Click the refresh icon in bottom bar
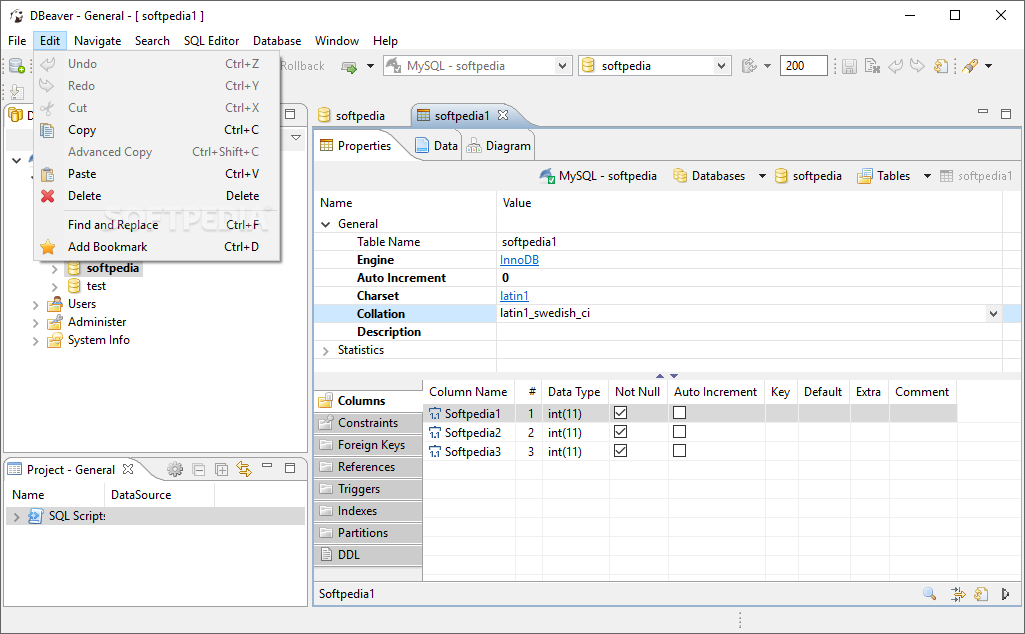Screen dimensions: 1025x634 (x=981, y=593)
